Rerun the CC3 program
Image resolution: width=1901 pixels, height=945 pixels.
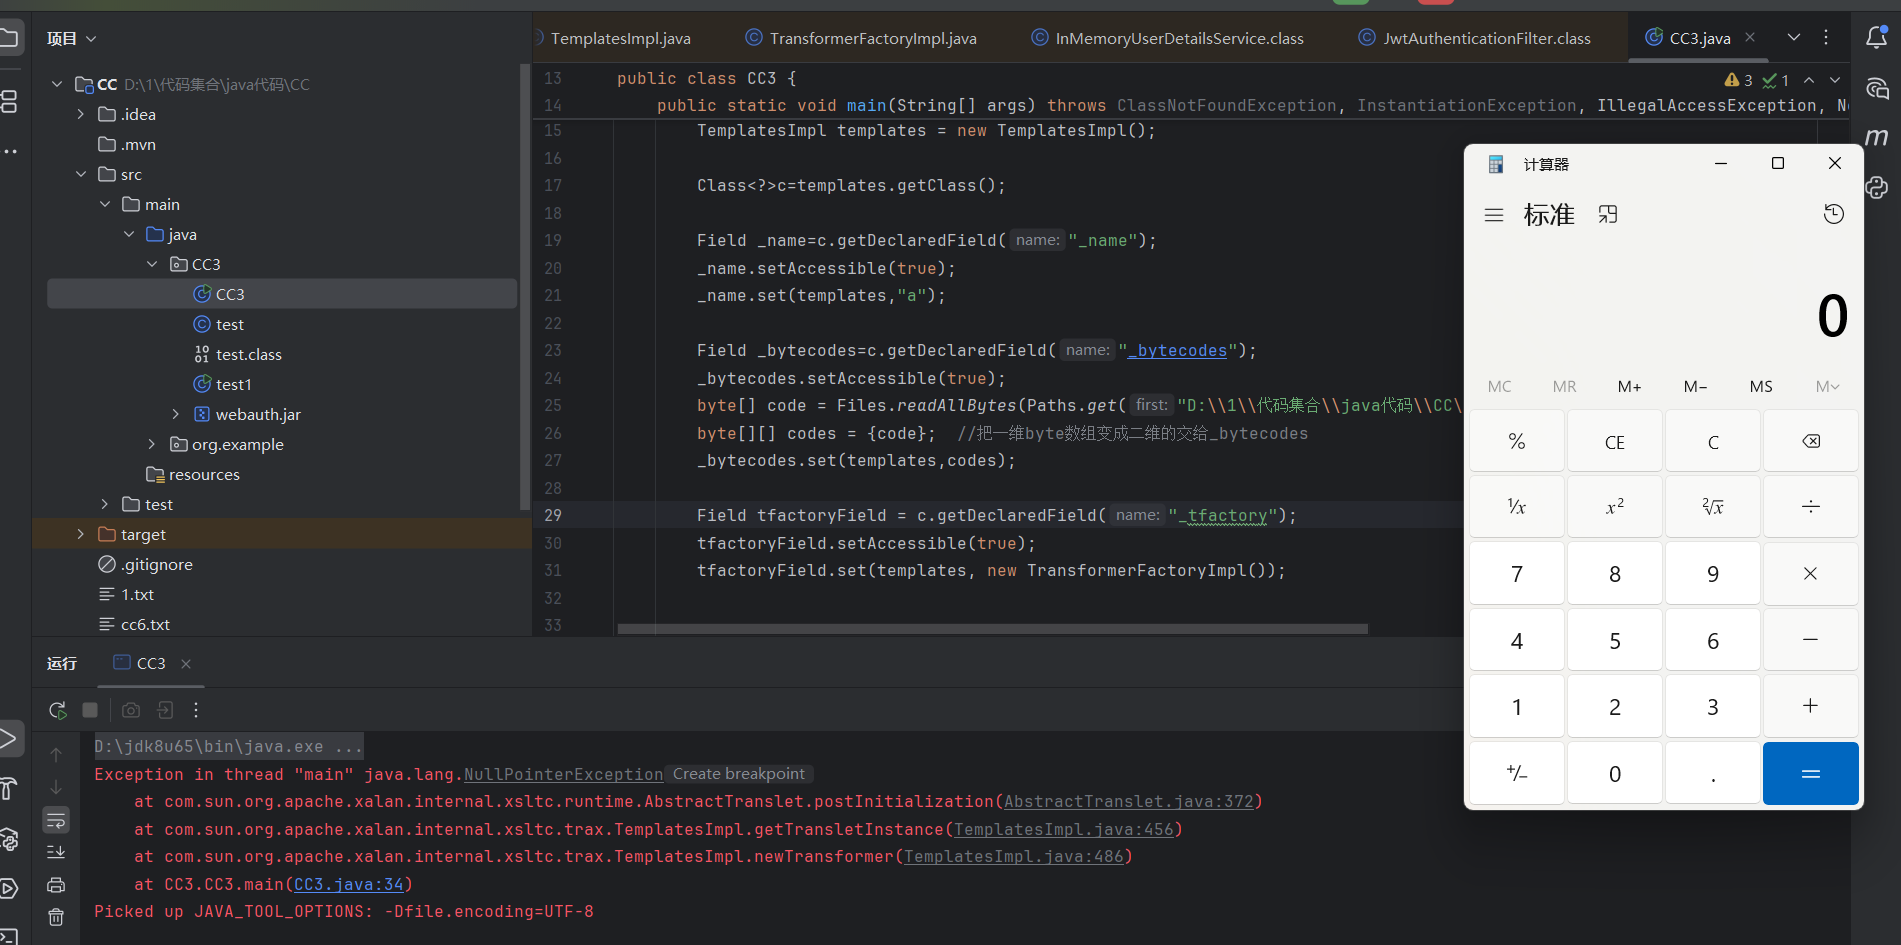(57, 710)
